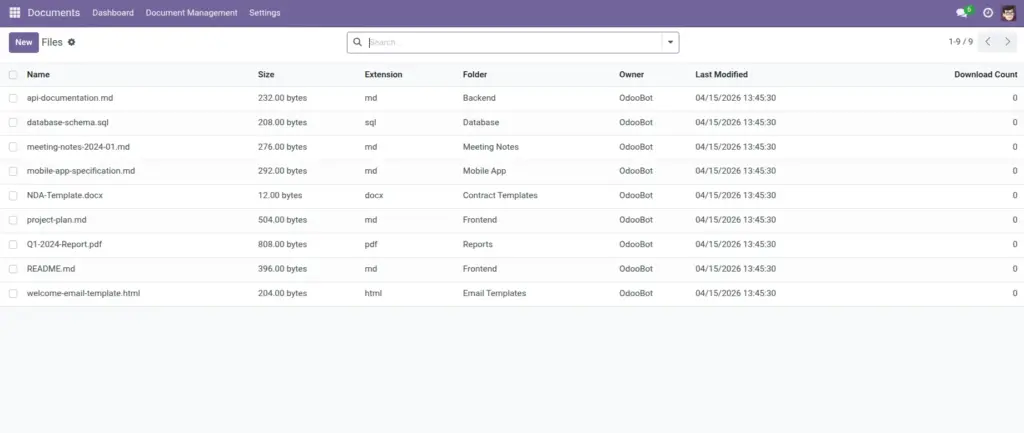Click the Meeting Notes folder cell
The image size is (1024, 433).
[x=490, y=147]
